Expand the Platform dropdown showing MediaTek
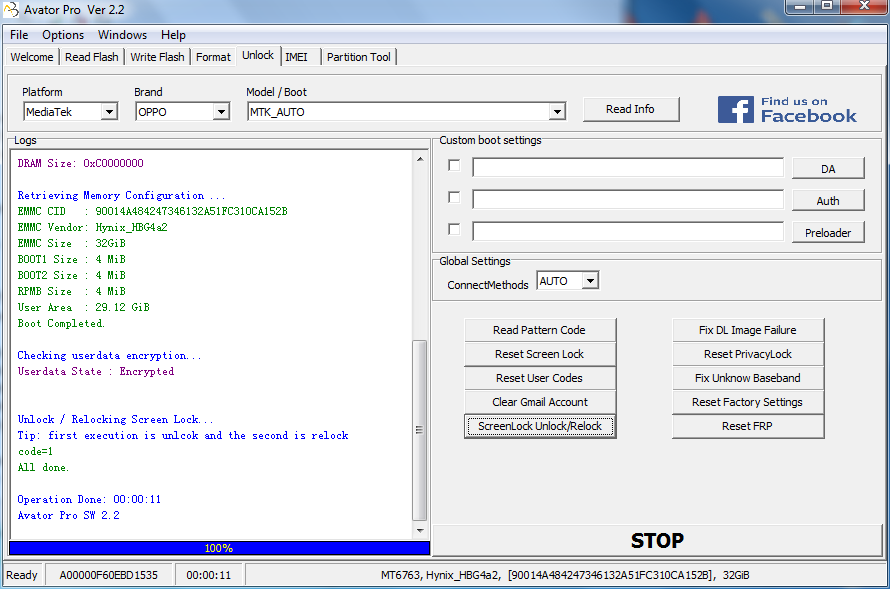 point(110,112)
